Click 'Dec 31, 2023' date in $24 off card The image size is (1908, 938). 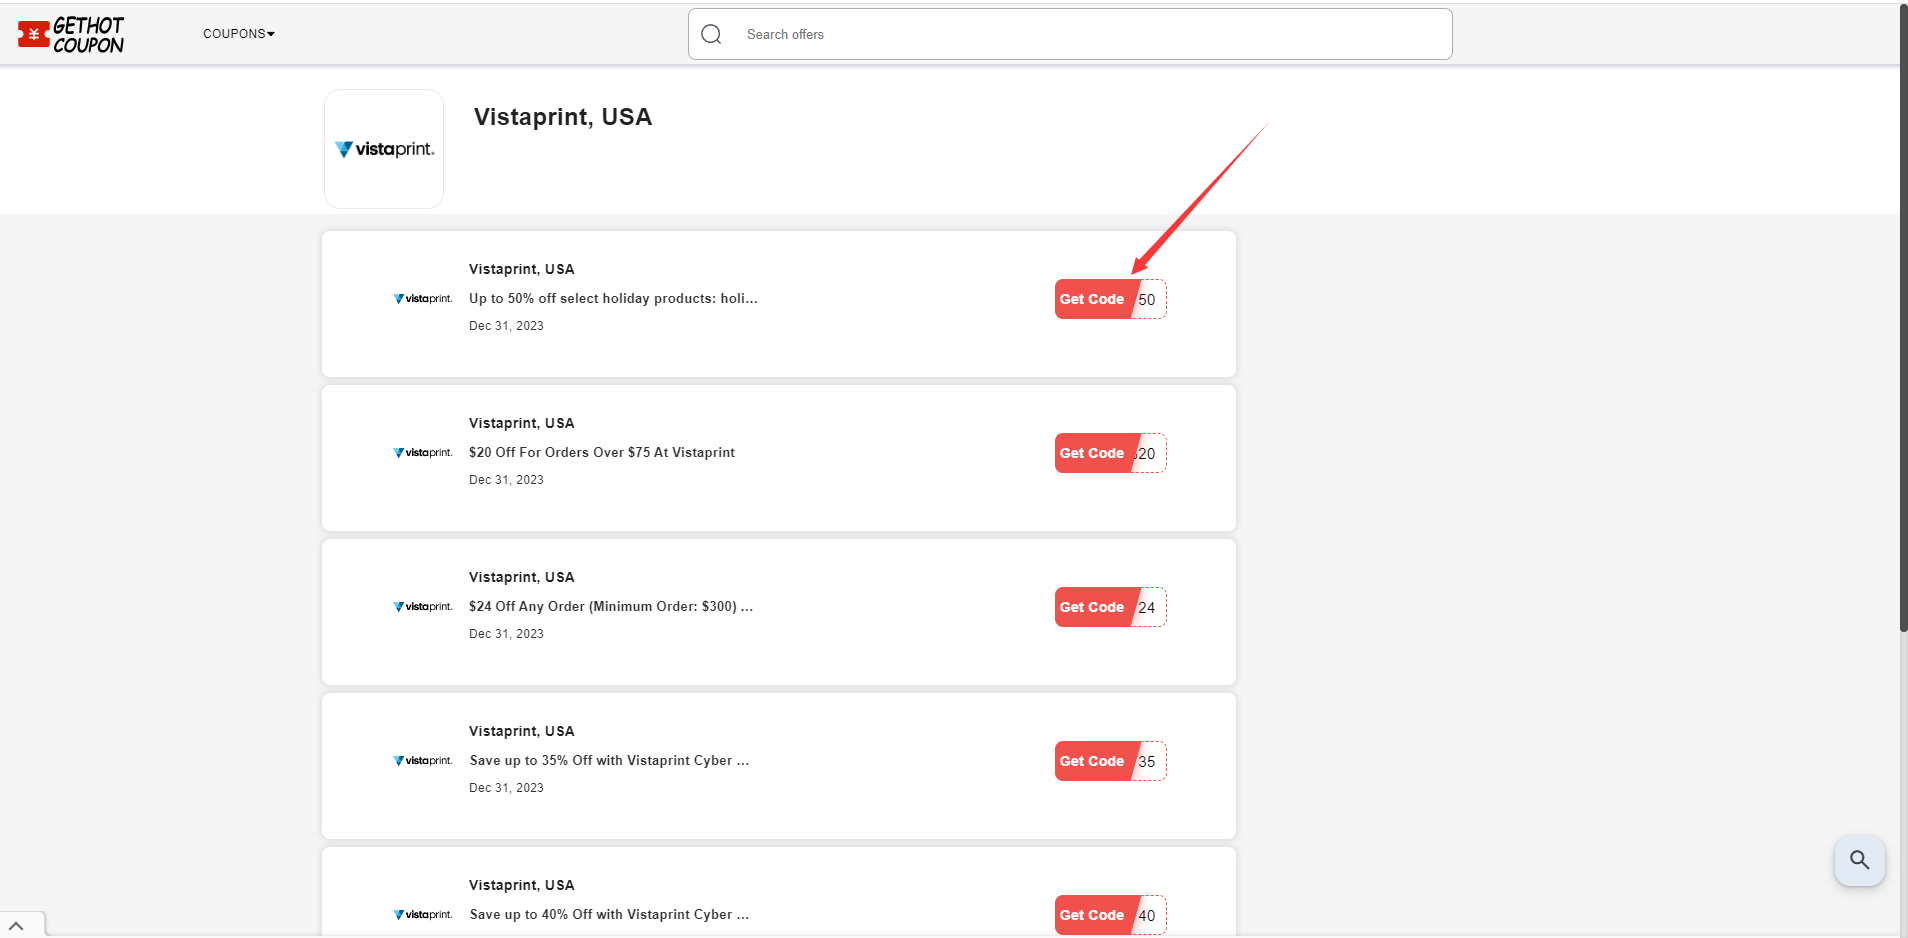pos(506,634)
